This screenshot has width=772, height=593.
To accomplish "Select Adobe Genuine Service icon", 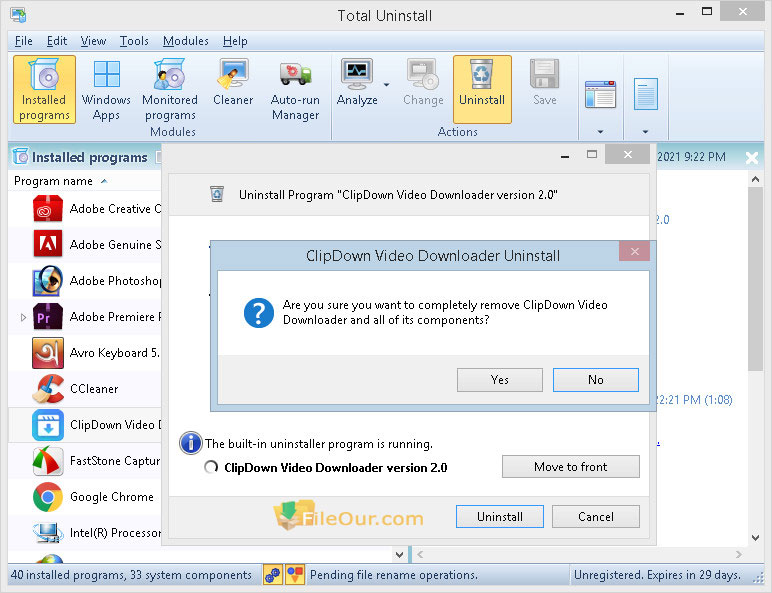I will [48, 244].
